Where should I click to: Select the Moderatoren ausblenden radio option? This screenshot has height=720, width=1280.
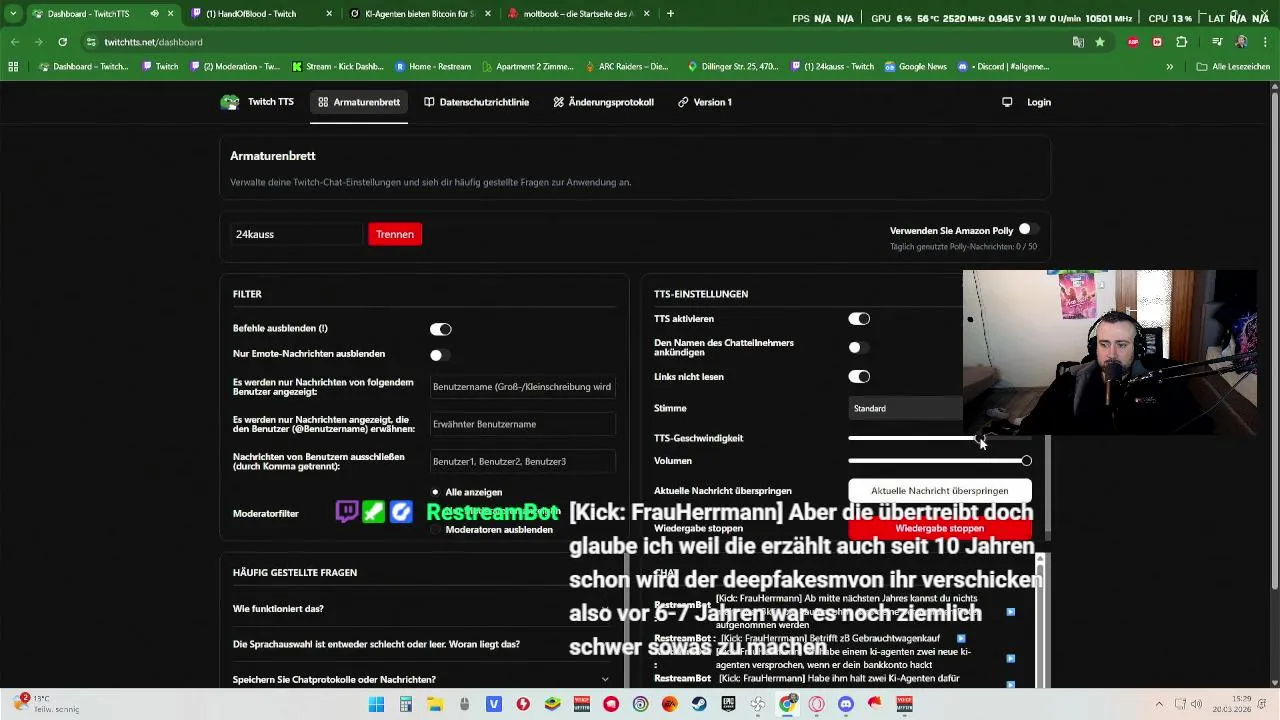pyautogui.click(x=435, y=530)
